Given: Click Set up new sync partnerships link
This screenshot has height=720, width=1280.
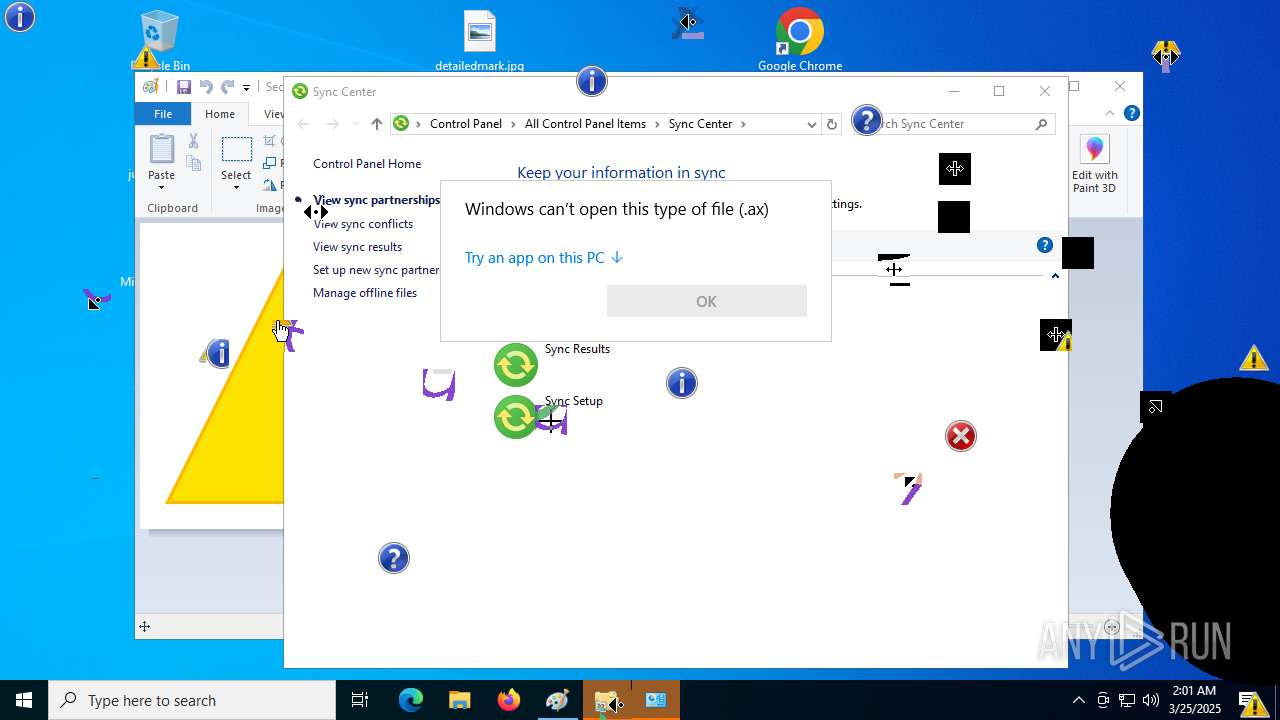Looking at the screenshot, I should coord(376,270).
